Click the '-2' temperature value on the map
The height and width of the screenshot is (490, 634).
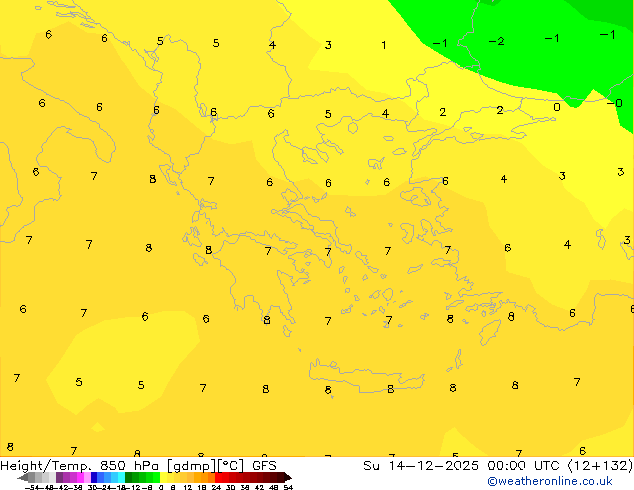(x=497, y=41)
